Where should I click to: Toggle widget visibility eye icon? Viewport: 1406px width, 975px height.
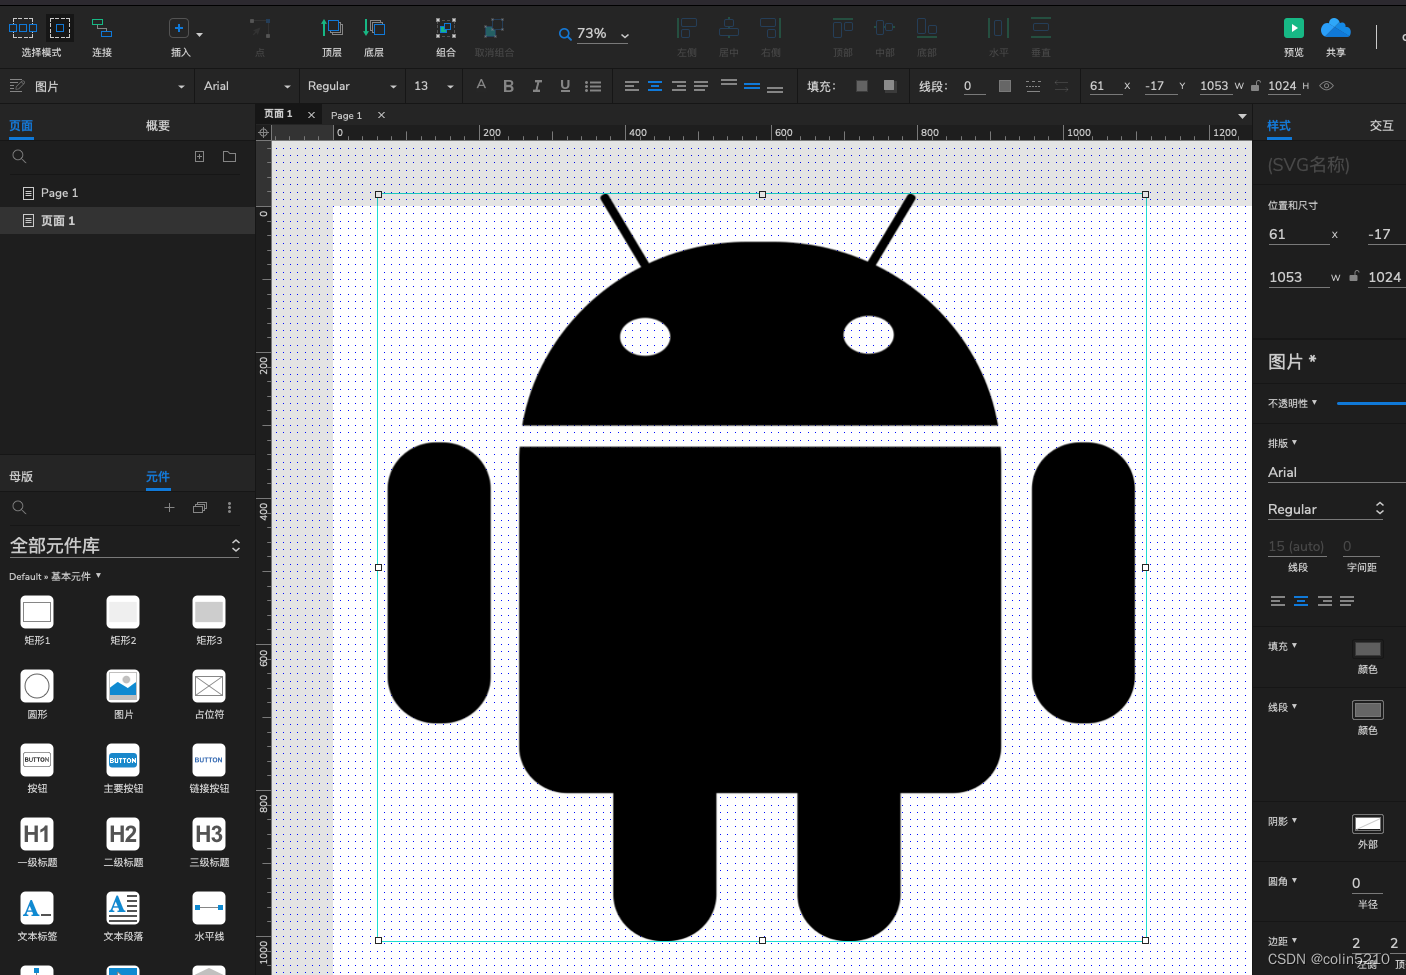click(x=1327, y=86)
